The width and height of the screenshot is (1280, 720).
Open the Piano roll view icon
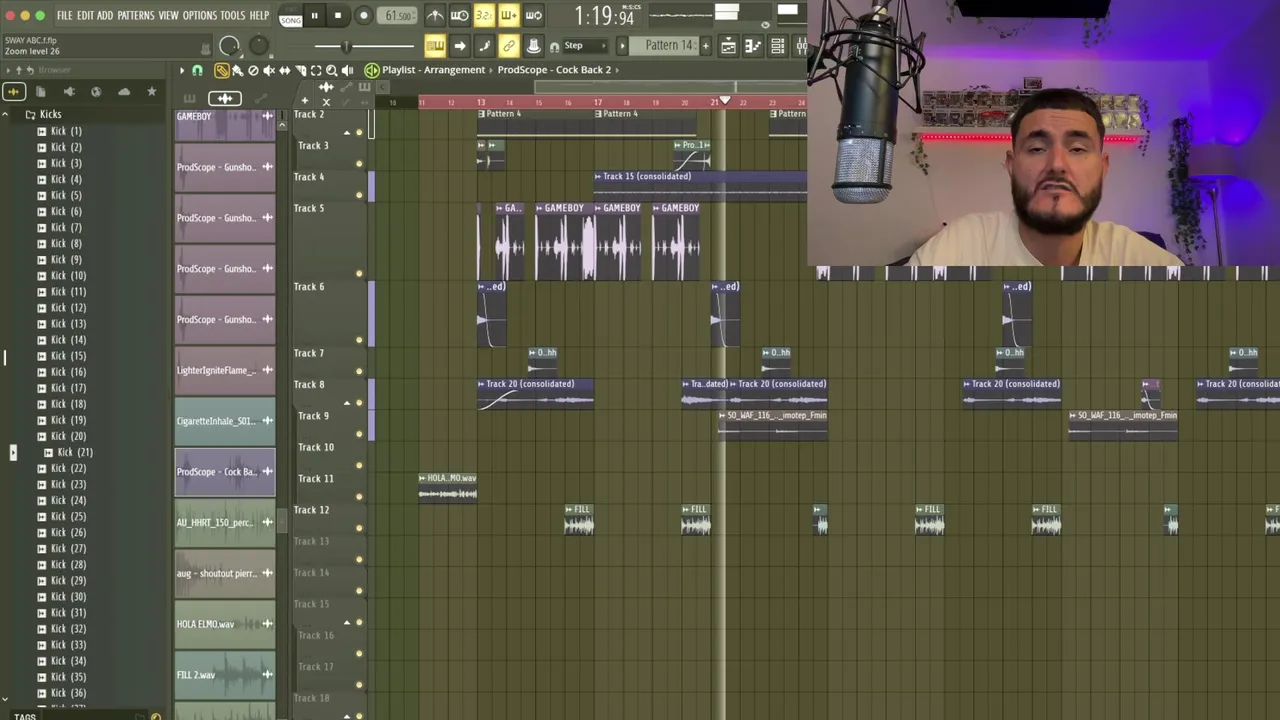tap(753, 46)
